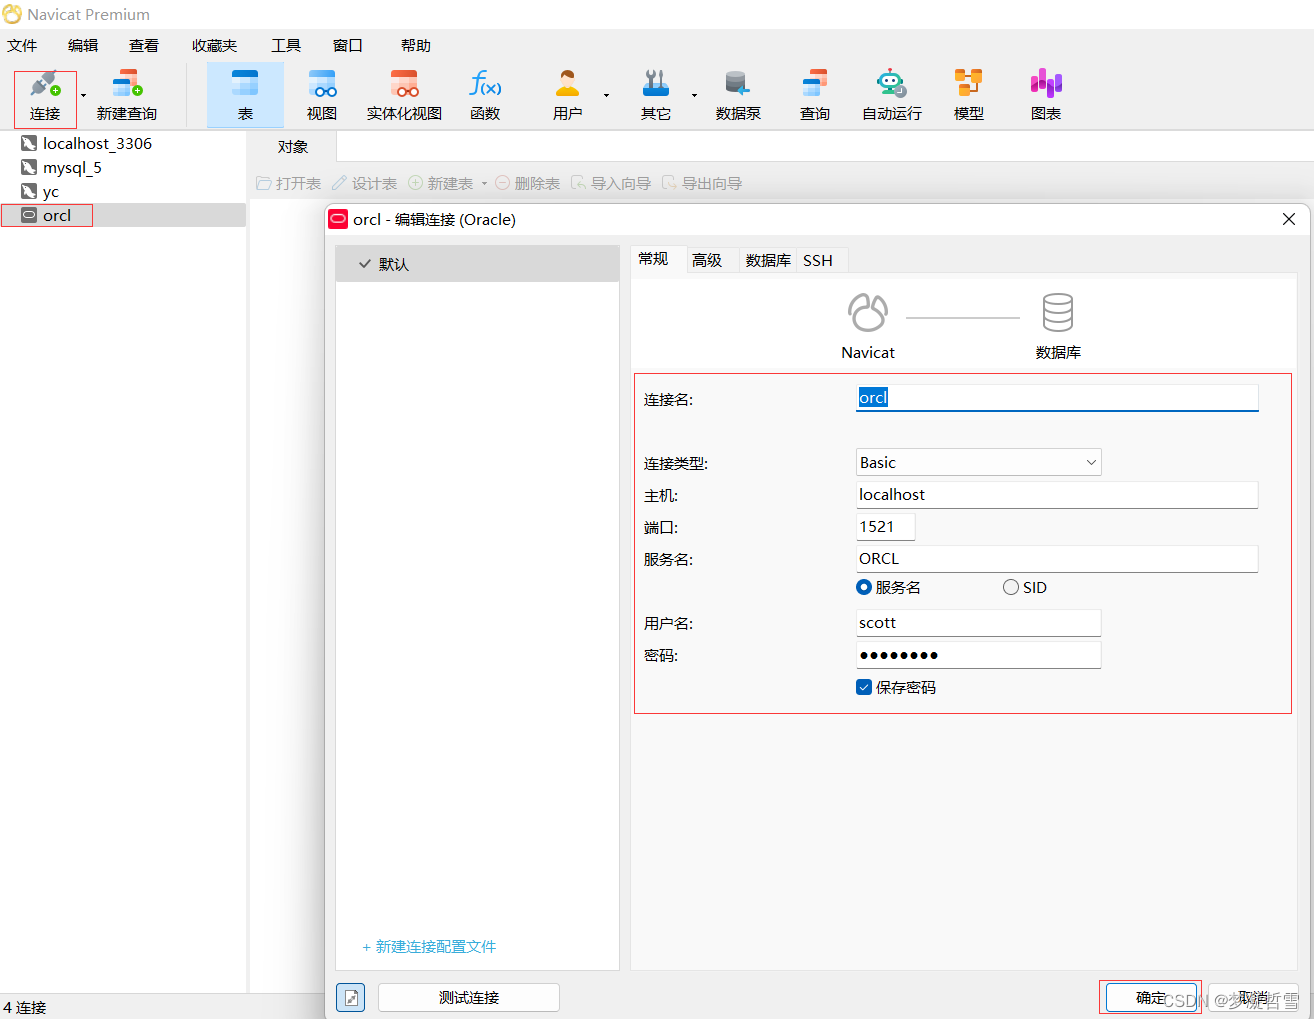Click Delete Table (删除表) action
Image resolution: width=1314 pixels, height=1019 pixels.
(x=527, y=183)
